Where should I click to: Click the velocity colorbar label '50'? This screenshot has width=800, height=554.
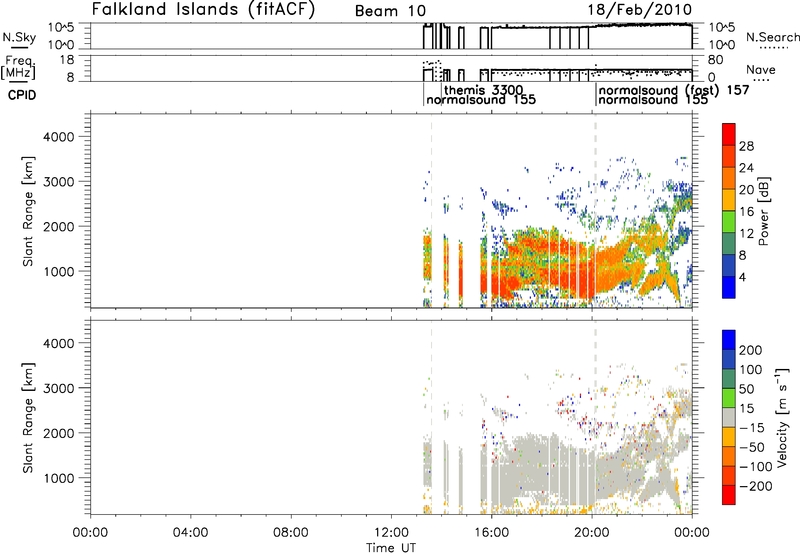747,389
